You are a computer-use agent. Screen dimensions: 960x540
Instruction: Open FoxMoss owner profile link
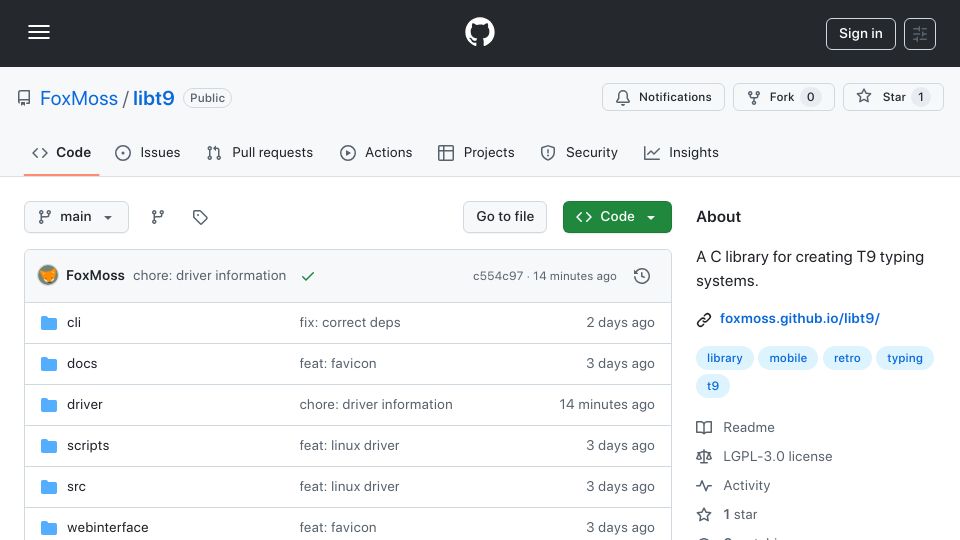tap(79, 98)
